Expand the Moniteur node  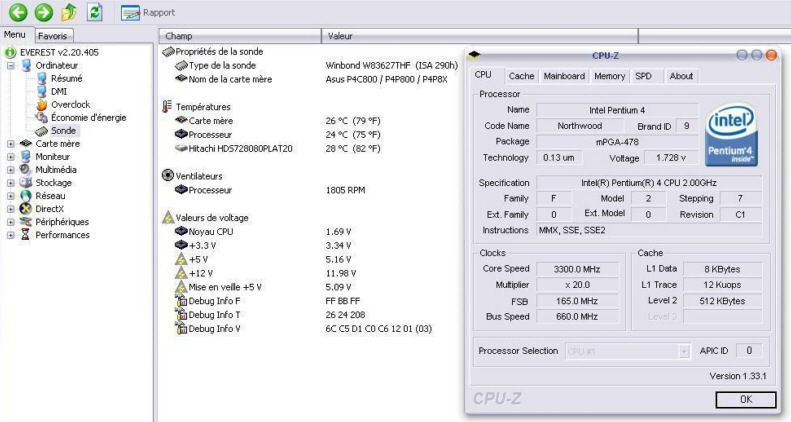coord(11,157)
